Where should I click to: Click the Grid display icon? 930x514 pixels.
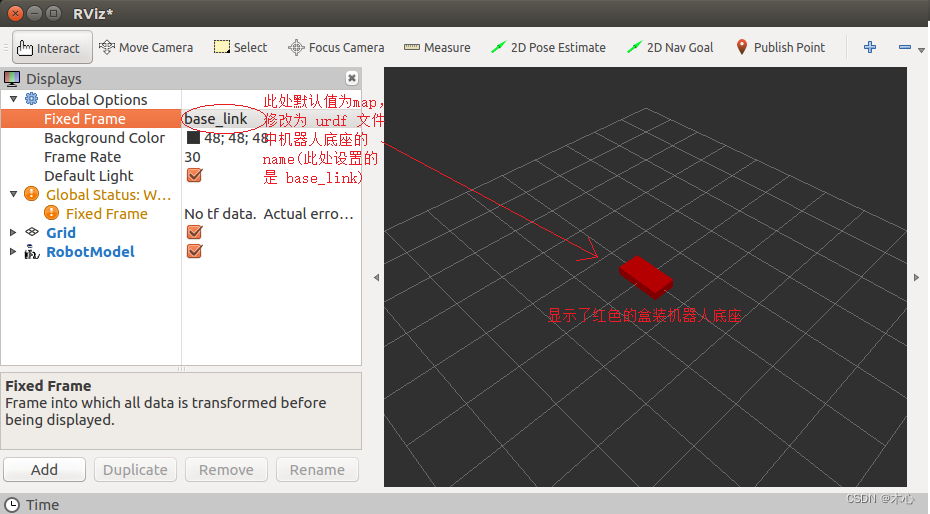32,232
